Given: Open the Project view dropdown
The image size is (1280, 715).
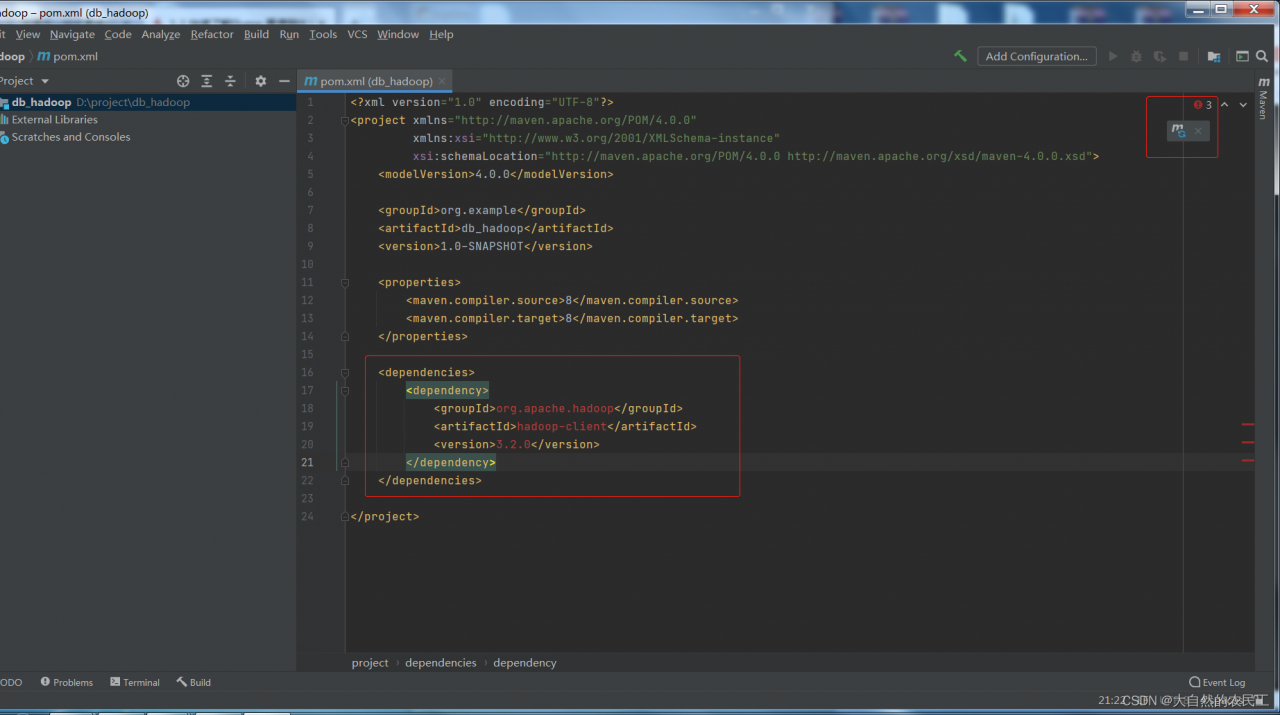Looking at the screenshot, I should click(45, 81).
